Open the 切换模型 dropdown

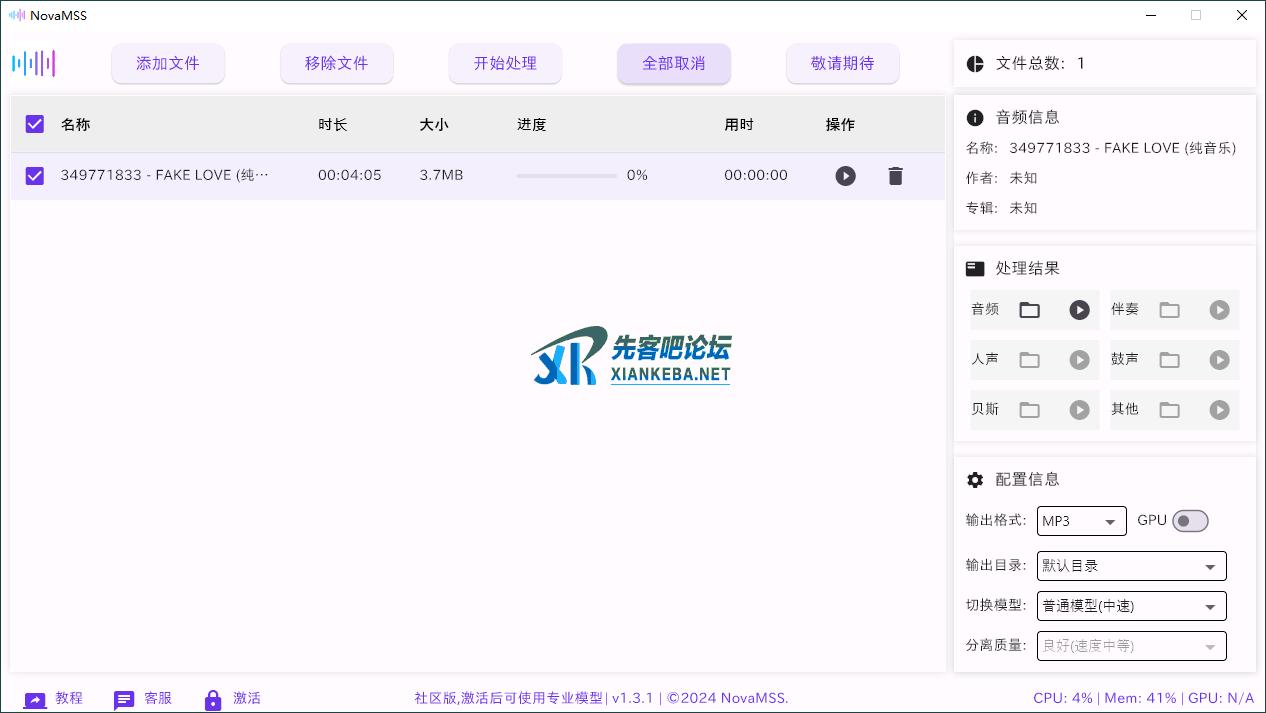(1131, 605)
